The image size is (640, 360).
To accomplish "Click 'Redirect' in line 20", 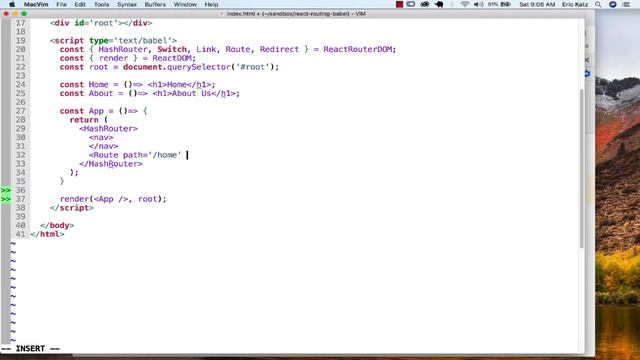I will [x=279, y=49].
